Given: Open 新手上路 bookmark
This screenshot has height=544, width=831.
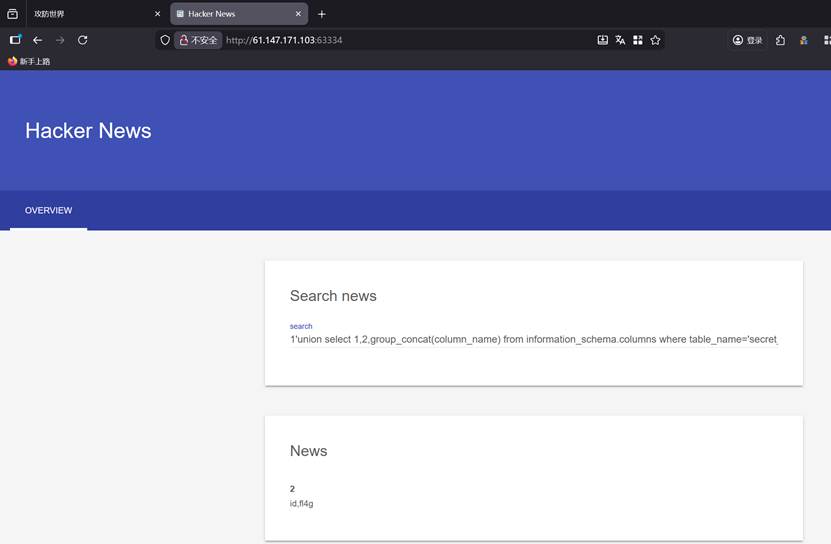Looking at the screenshot, I should pyautogui.click(x=29, y=62).
